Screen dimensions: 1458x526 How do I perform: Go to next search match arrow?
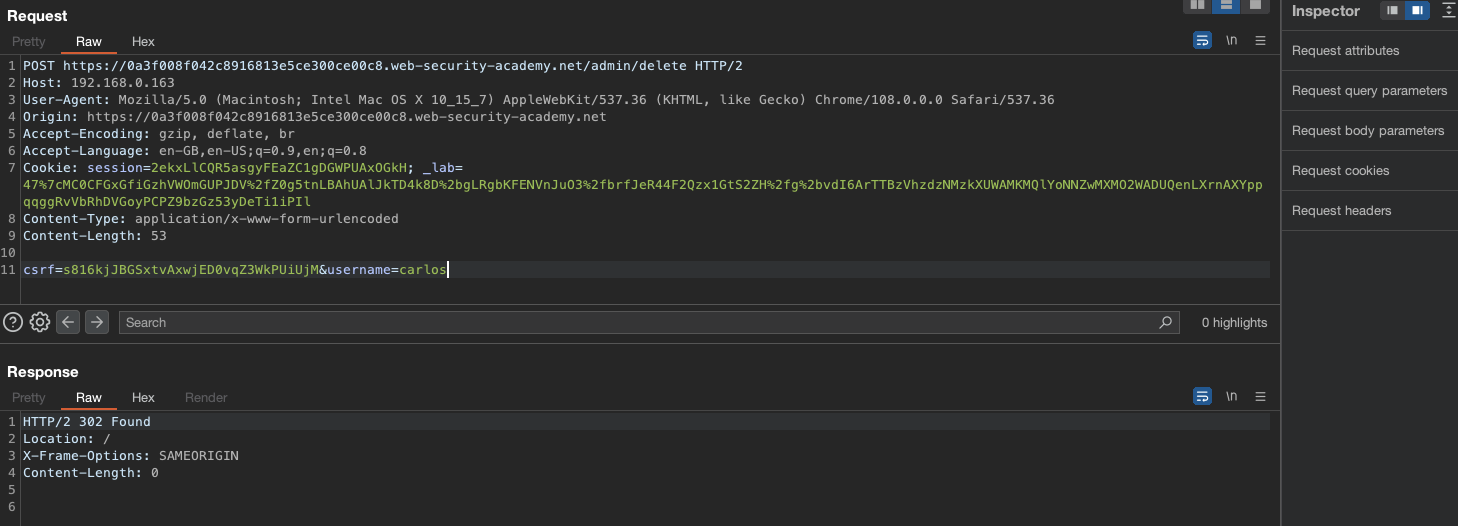(x=96, y=322)
